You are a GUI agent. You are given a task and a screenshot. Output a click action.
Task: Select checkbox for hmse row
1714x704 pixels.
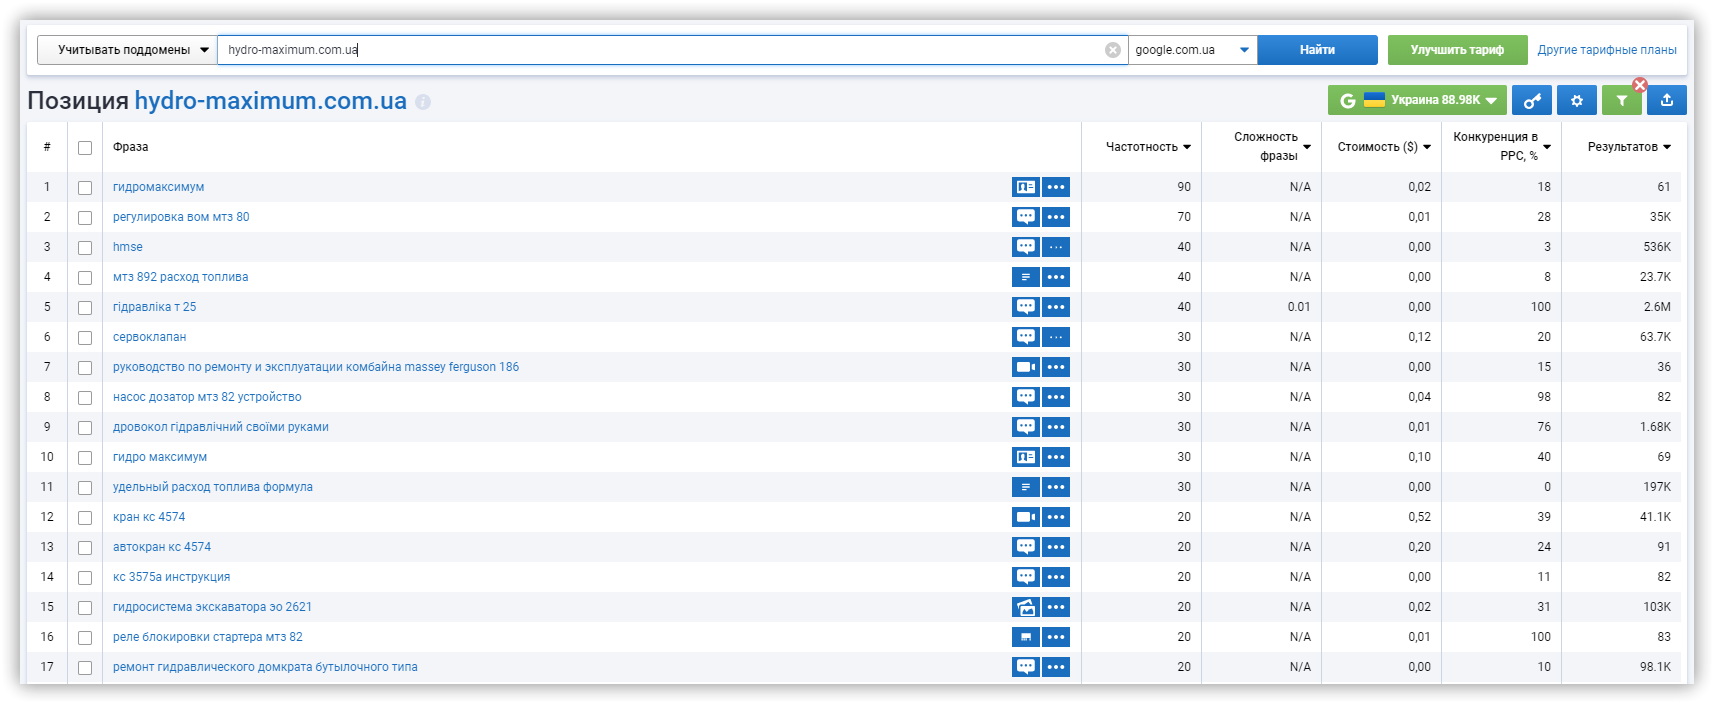[85, 248]
